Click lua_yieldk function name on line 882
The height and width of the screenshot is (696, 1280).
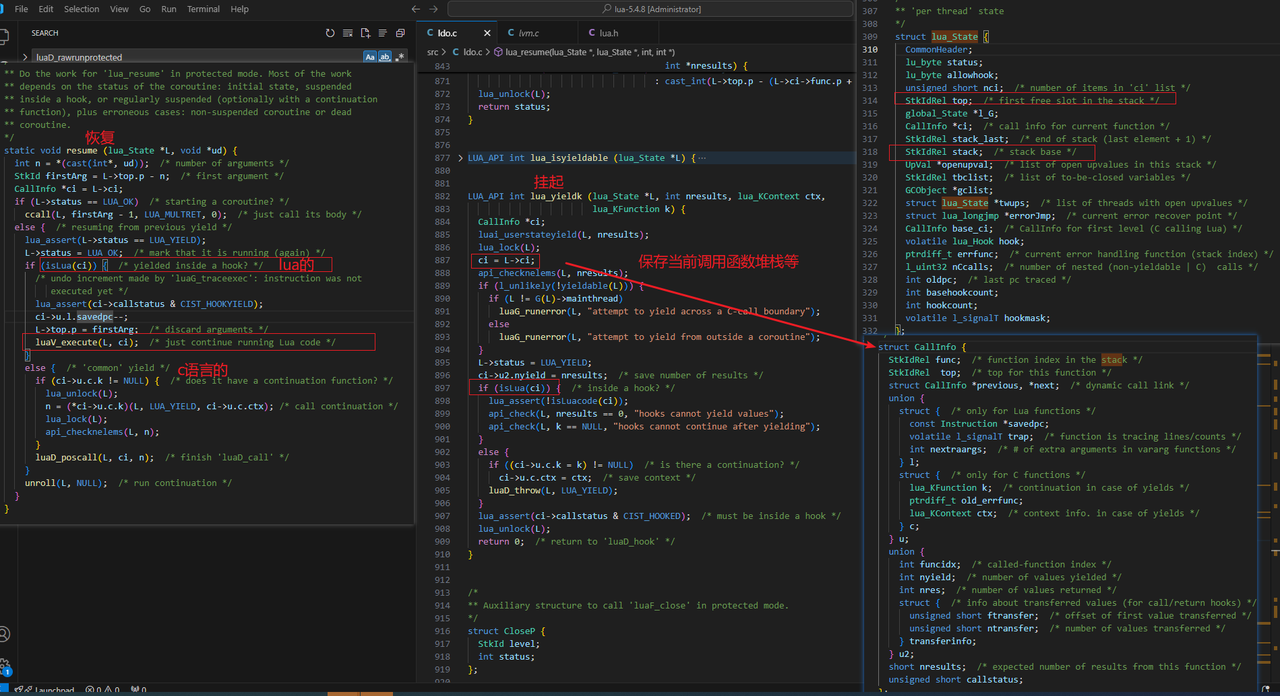click(556, 196)
